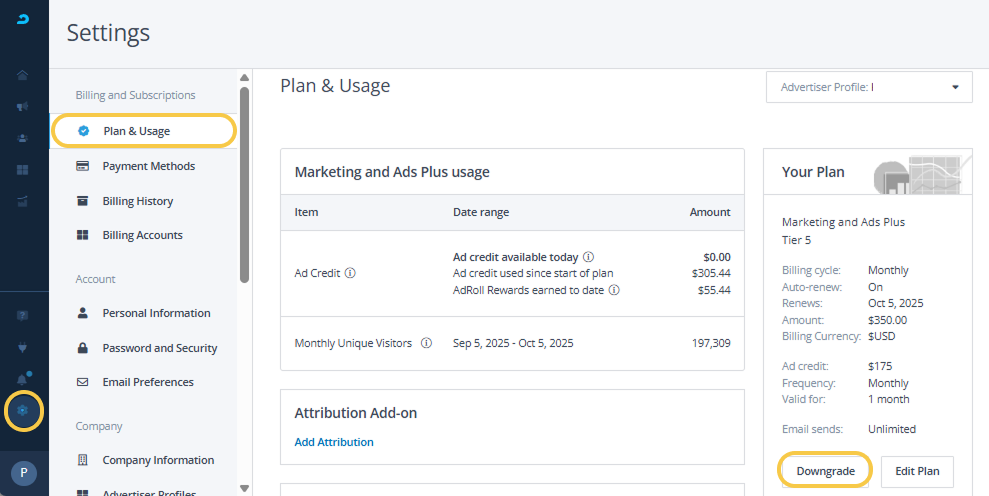Screen dimensions: 989x496
Task: Click info icon beside Monthly Unique Visitors
Action: [426, 343]
